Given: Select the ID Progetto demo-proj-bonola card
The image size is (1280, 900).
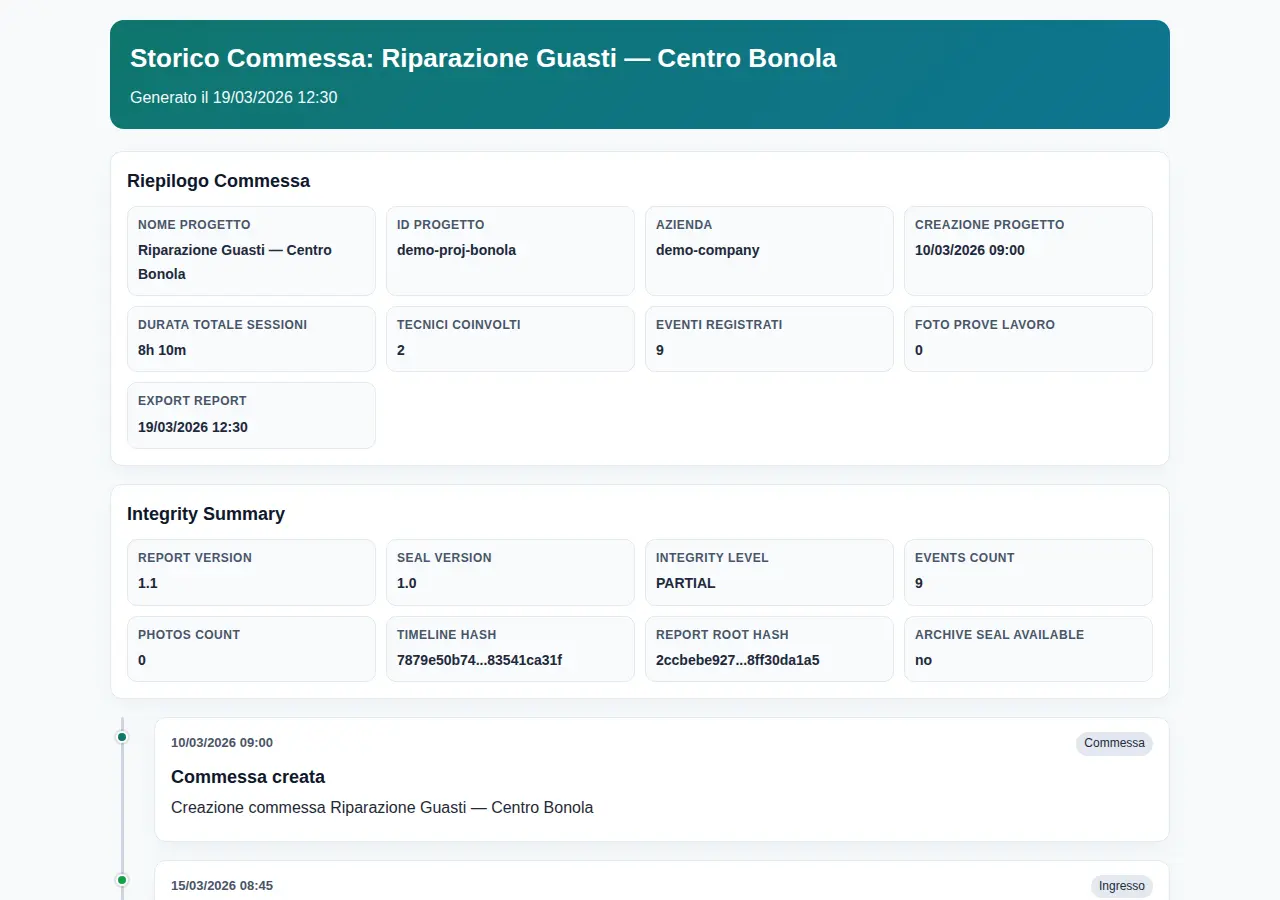Looking at the screenshot, I should pyautogui.click(x=510, y=250).
